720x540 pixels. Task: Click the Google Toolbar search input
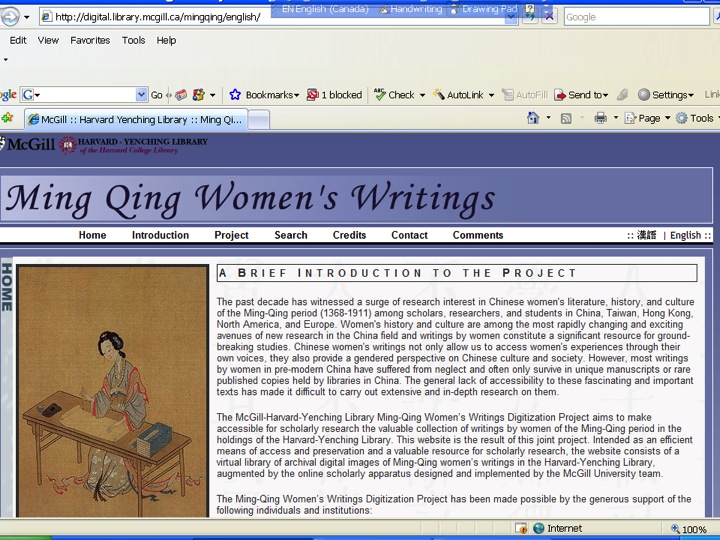tap(84, 95)
